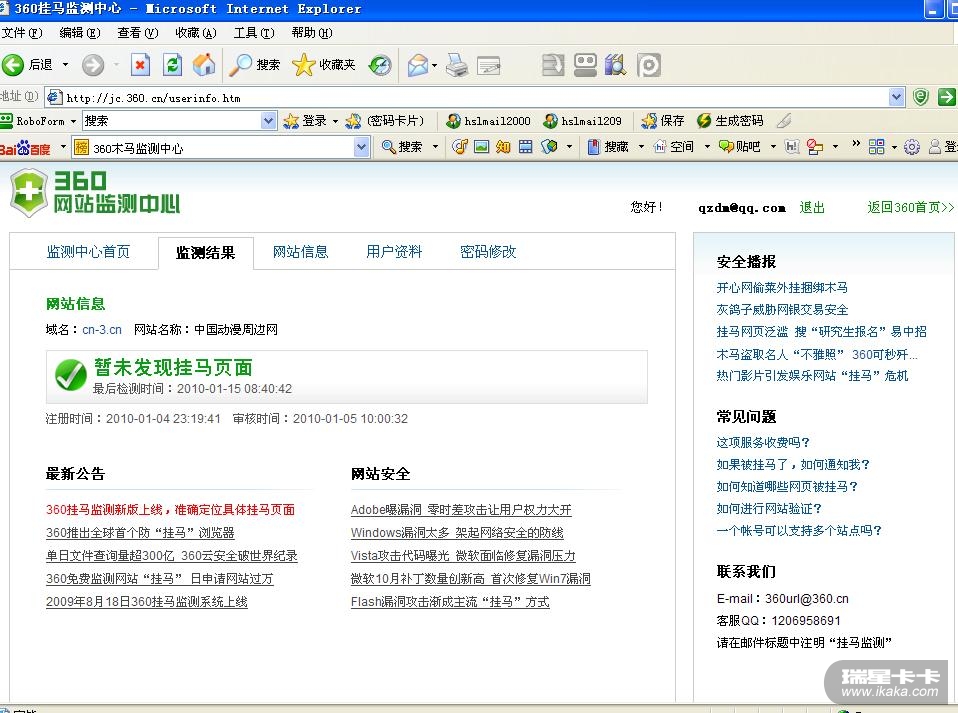The image size is (958, 713).
Task: Expand the address bar URL dropdown
Action: click(x=896, y=97)
